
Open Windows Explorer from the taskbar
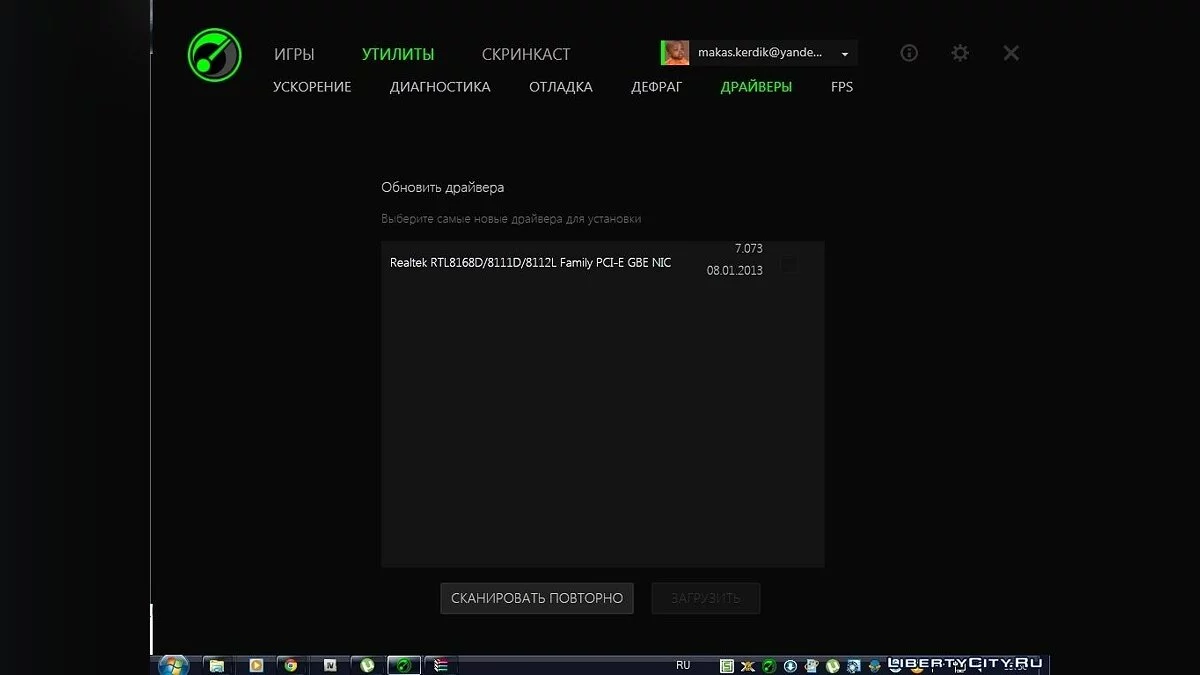[x=216, y=663]
